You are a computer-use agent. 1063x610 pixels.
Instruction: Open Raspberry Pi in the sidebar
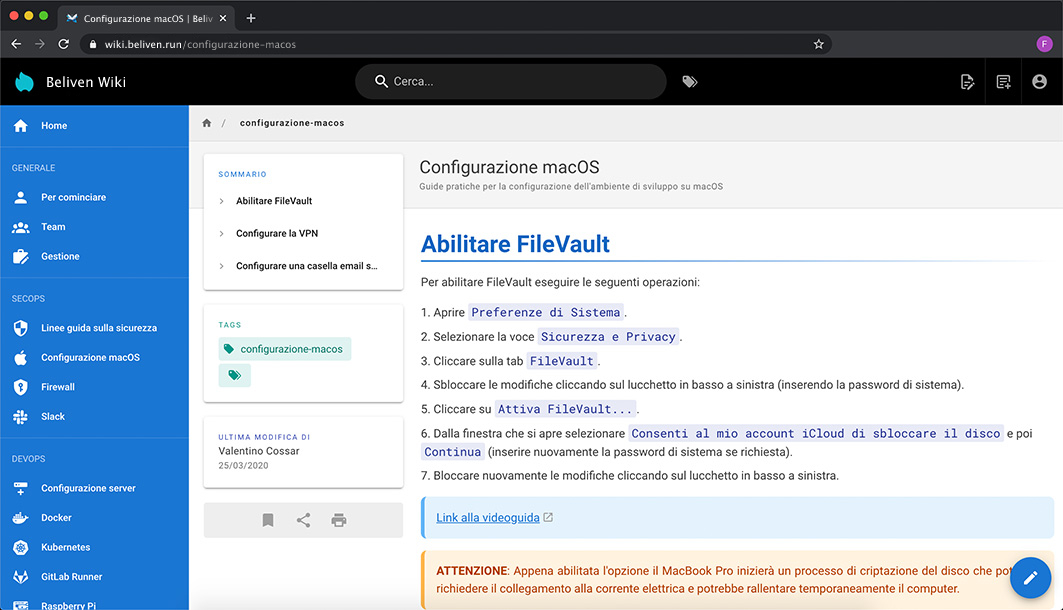pos(94,604)
